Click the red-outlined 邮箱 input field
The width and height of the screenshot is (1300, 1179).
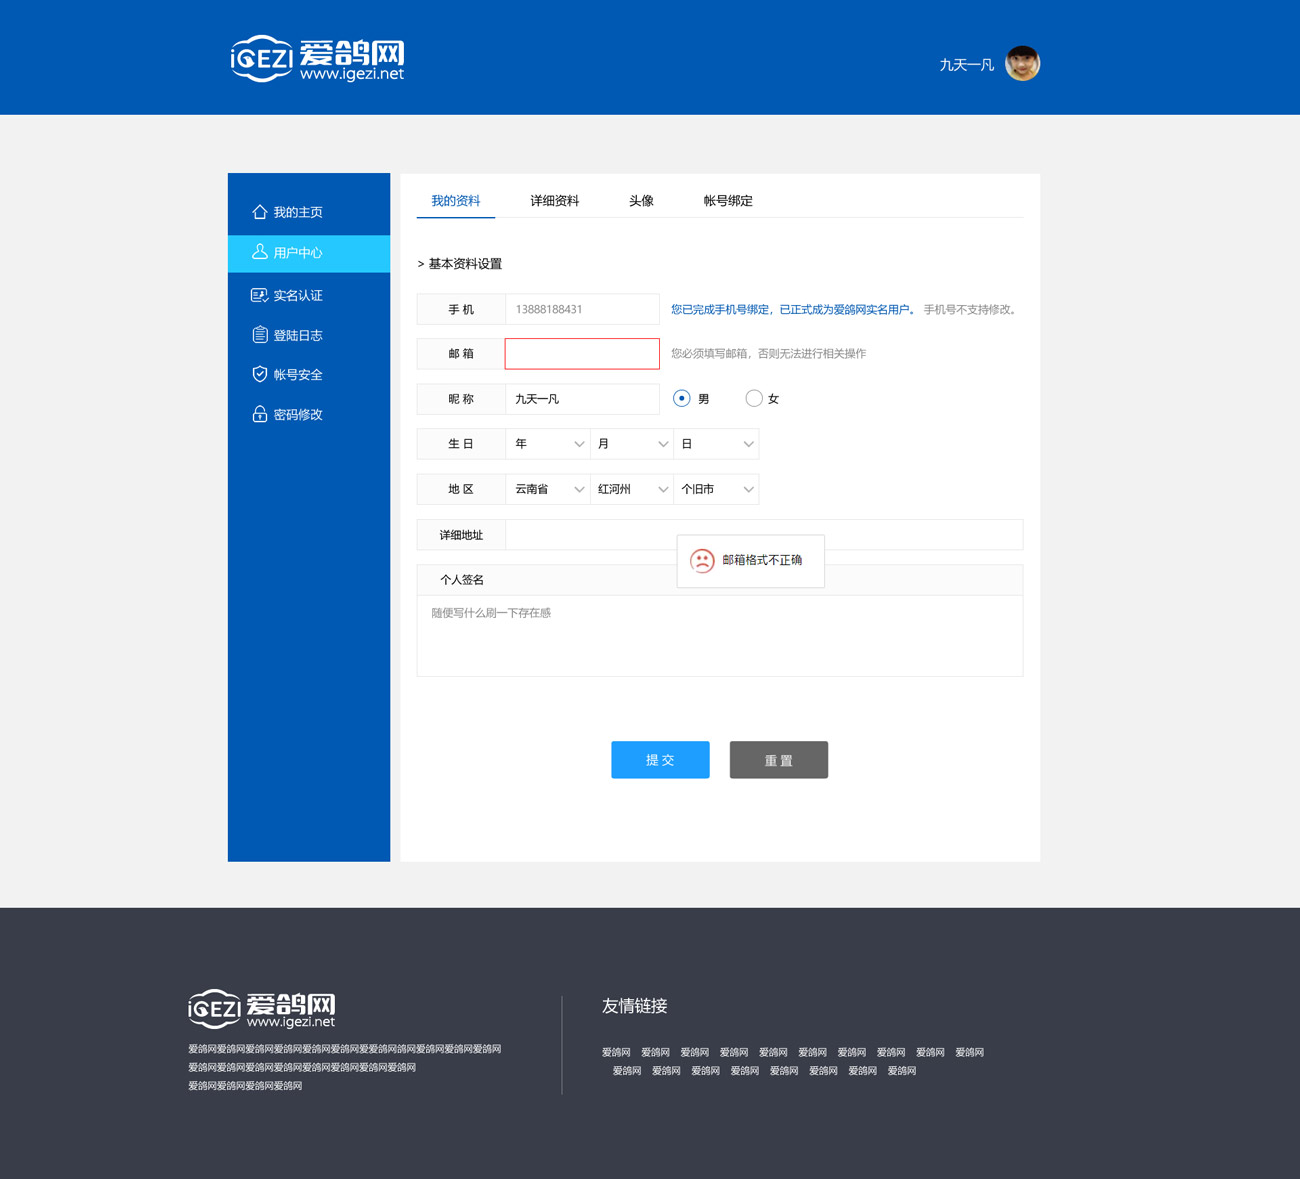point(582,353)
